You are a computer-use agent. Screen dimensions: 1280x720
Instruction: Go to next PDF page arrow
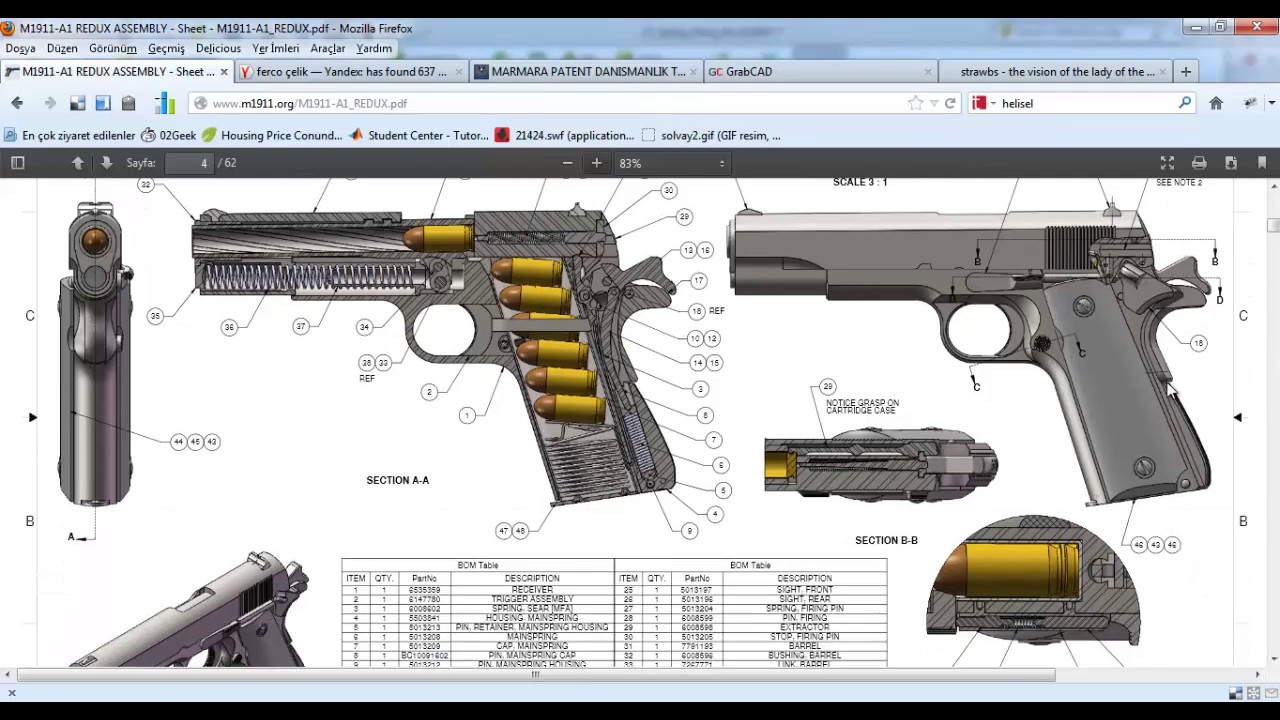tap(106, 163)
